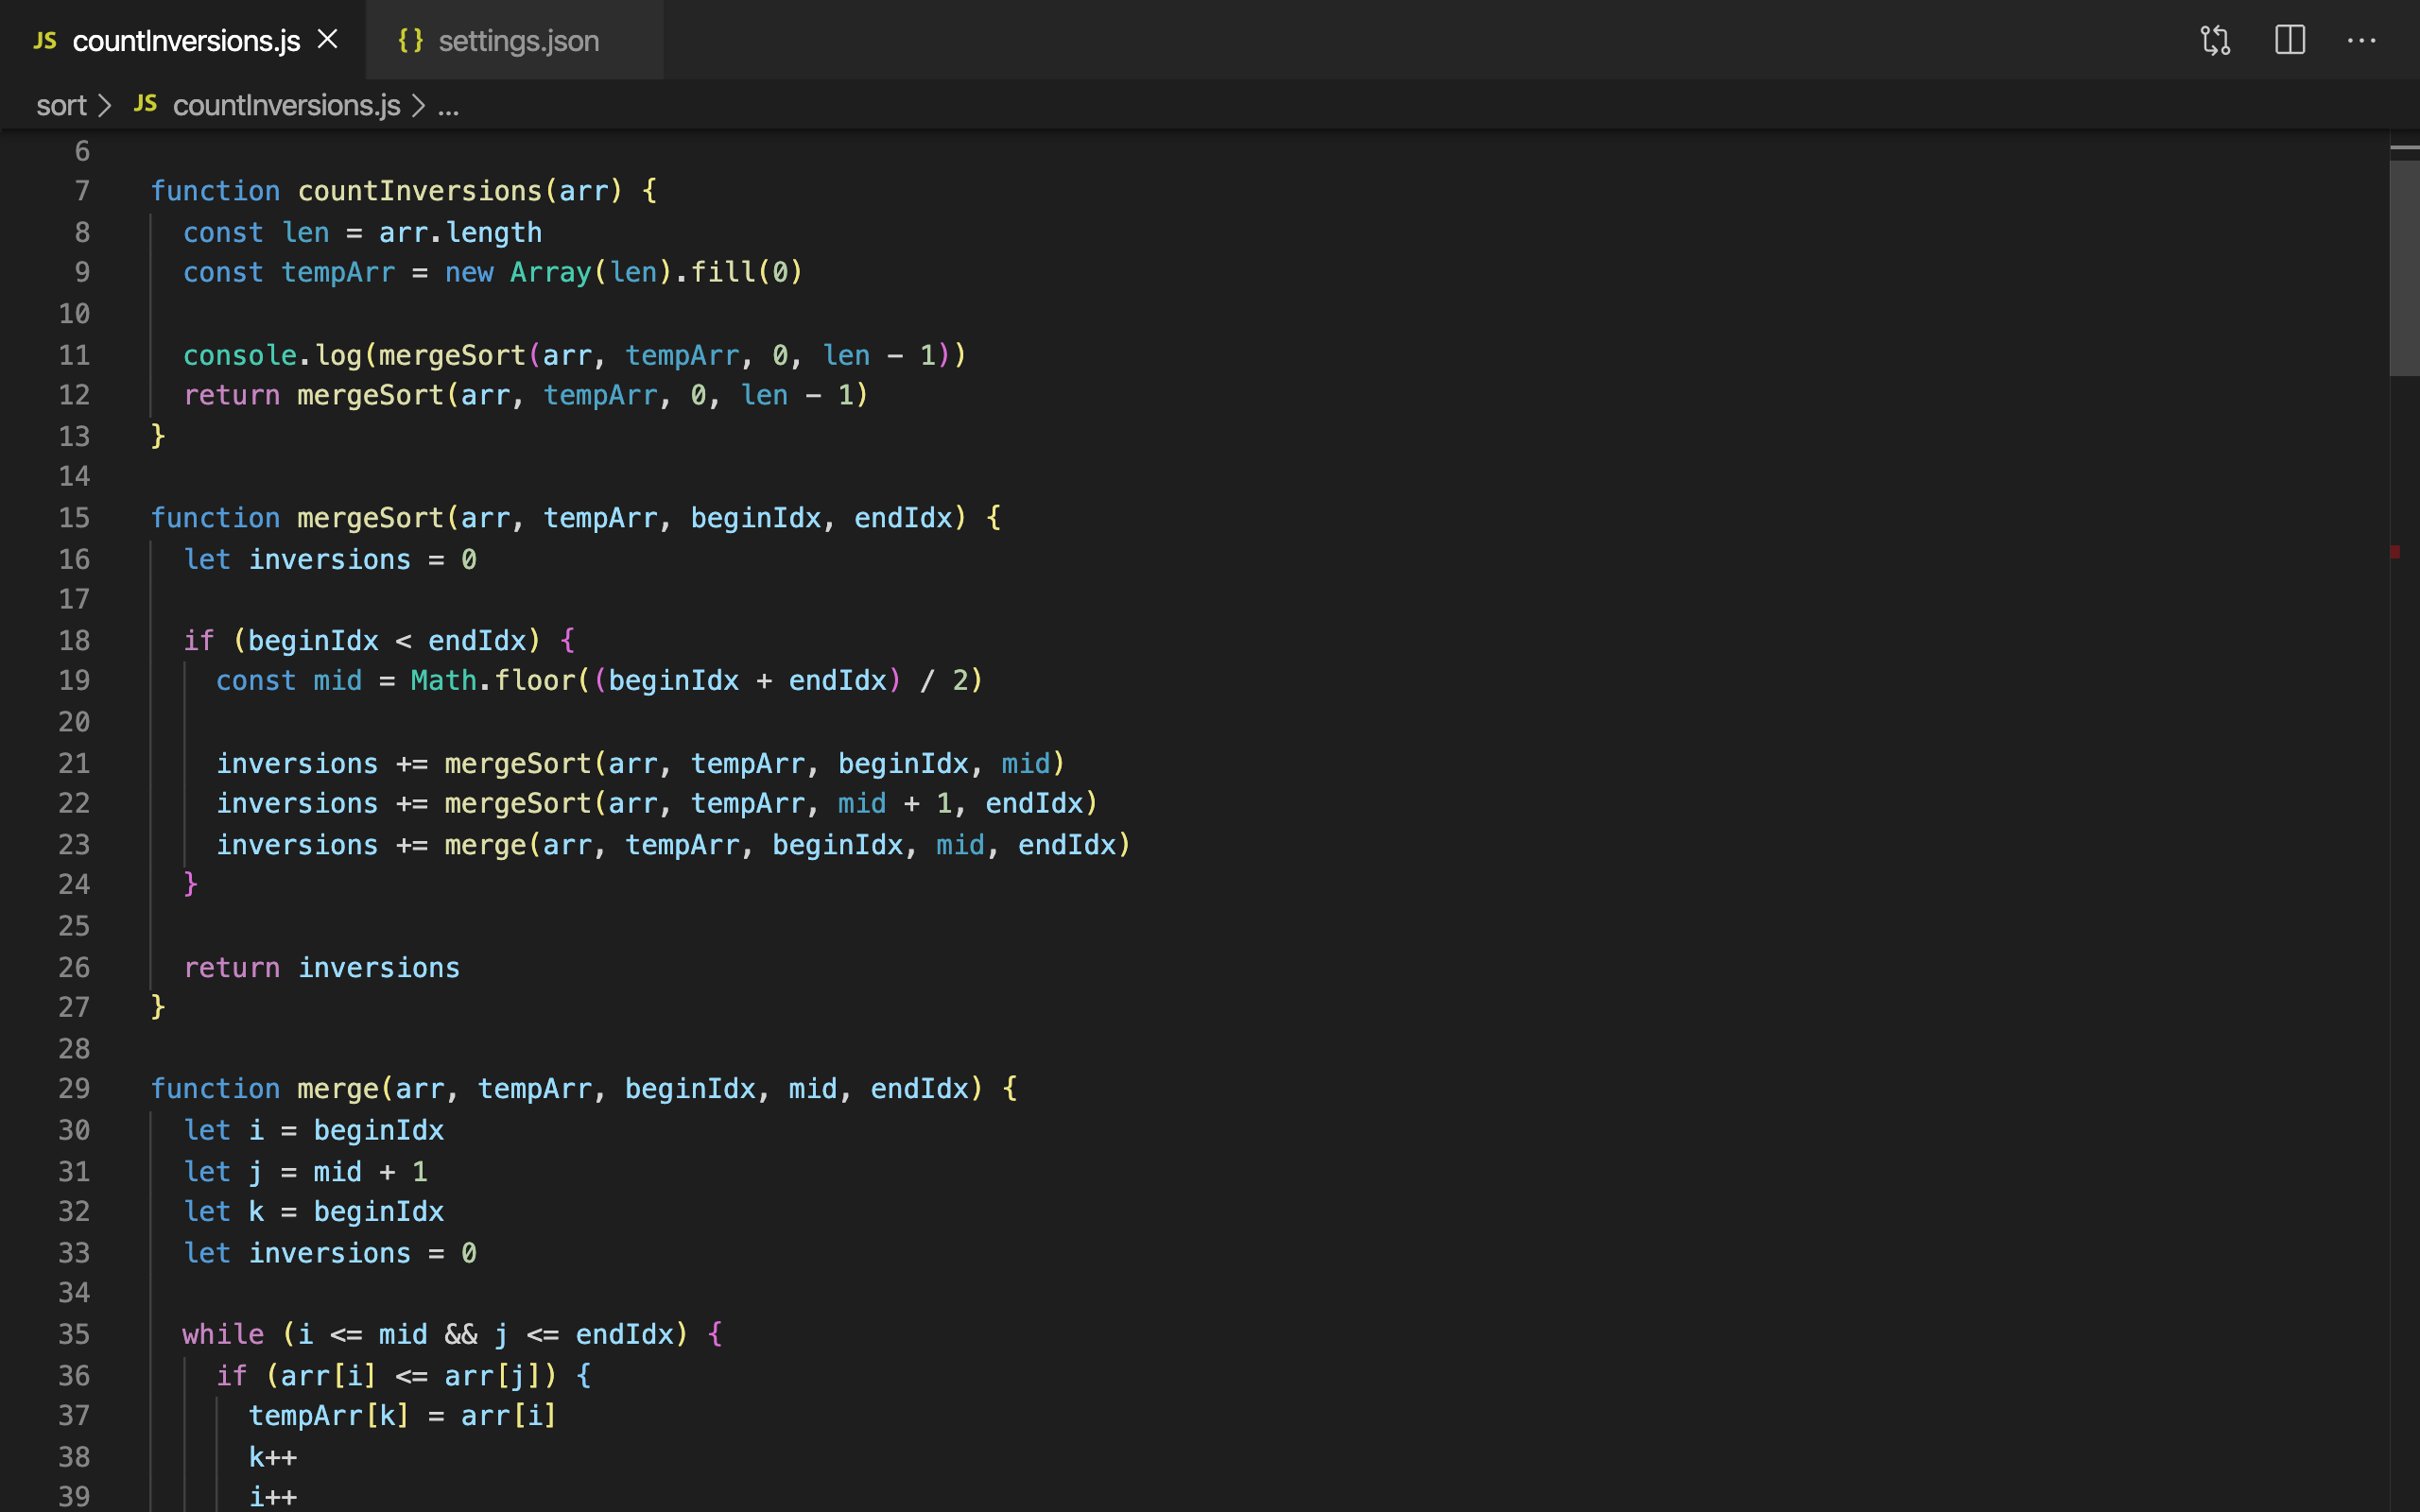The height and width of the screenshot is (1512, 2420).
Task: Click the vertical scrollbar thumb
Action: [x=2403, y=268]
